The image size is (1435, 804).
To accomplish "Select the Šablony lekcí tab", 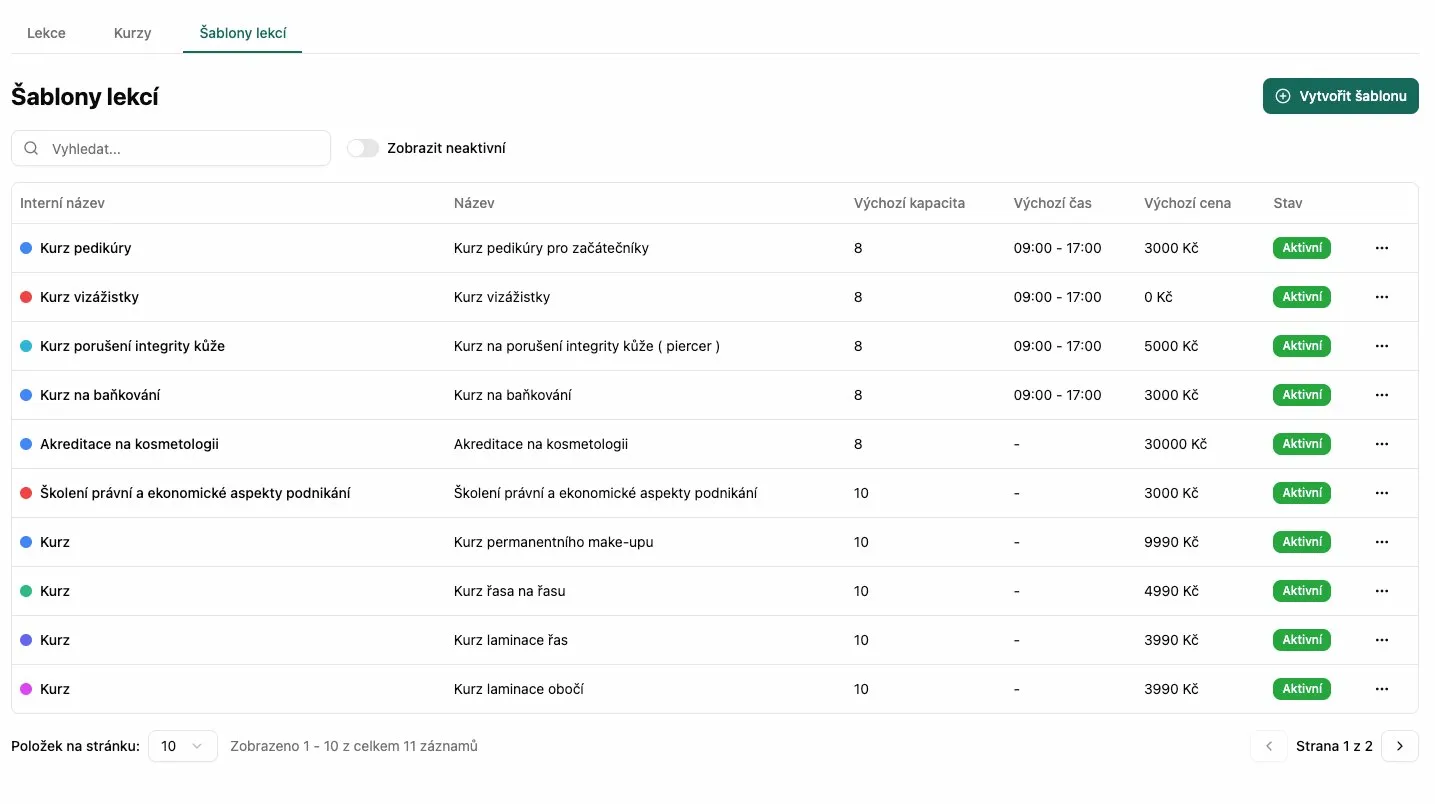I will pos(243,33).
